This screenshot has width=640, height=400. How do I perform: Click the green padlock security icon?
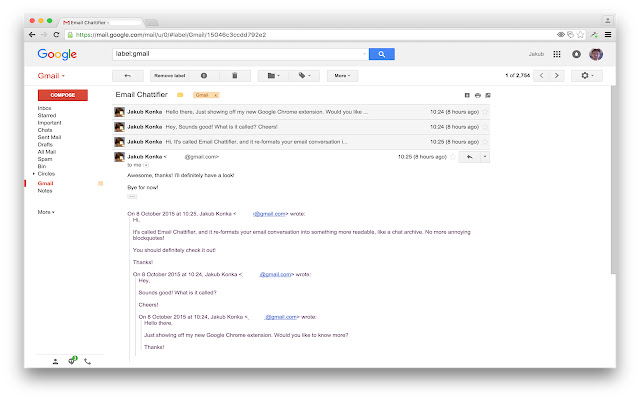coord(70,35)
